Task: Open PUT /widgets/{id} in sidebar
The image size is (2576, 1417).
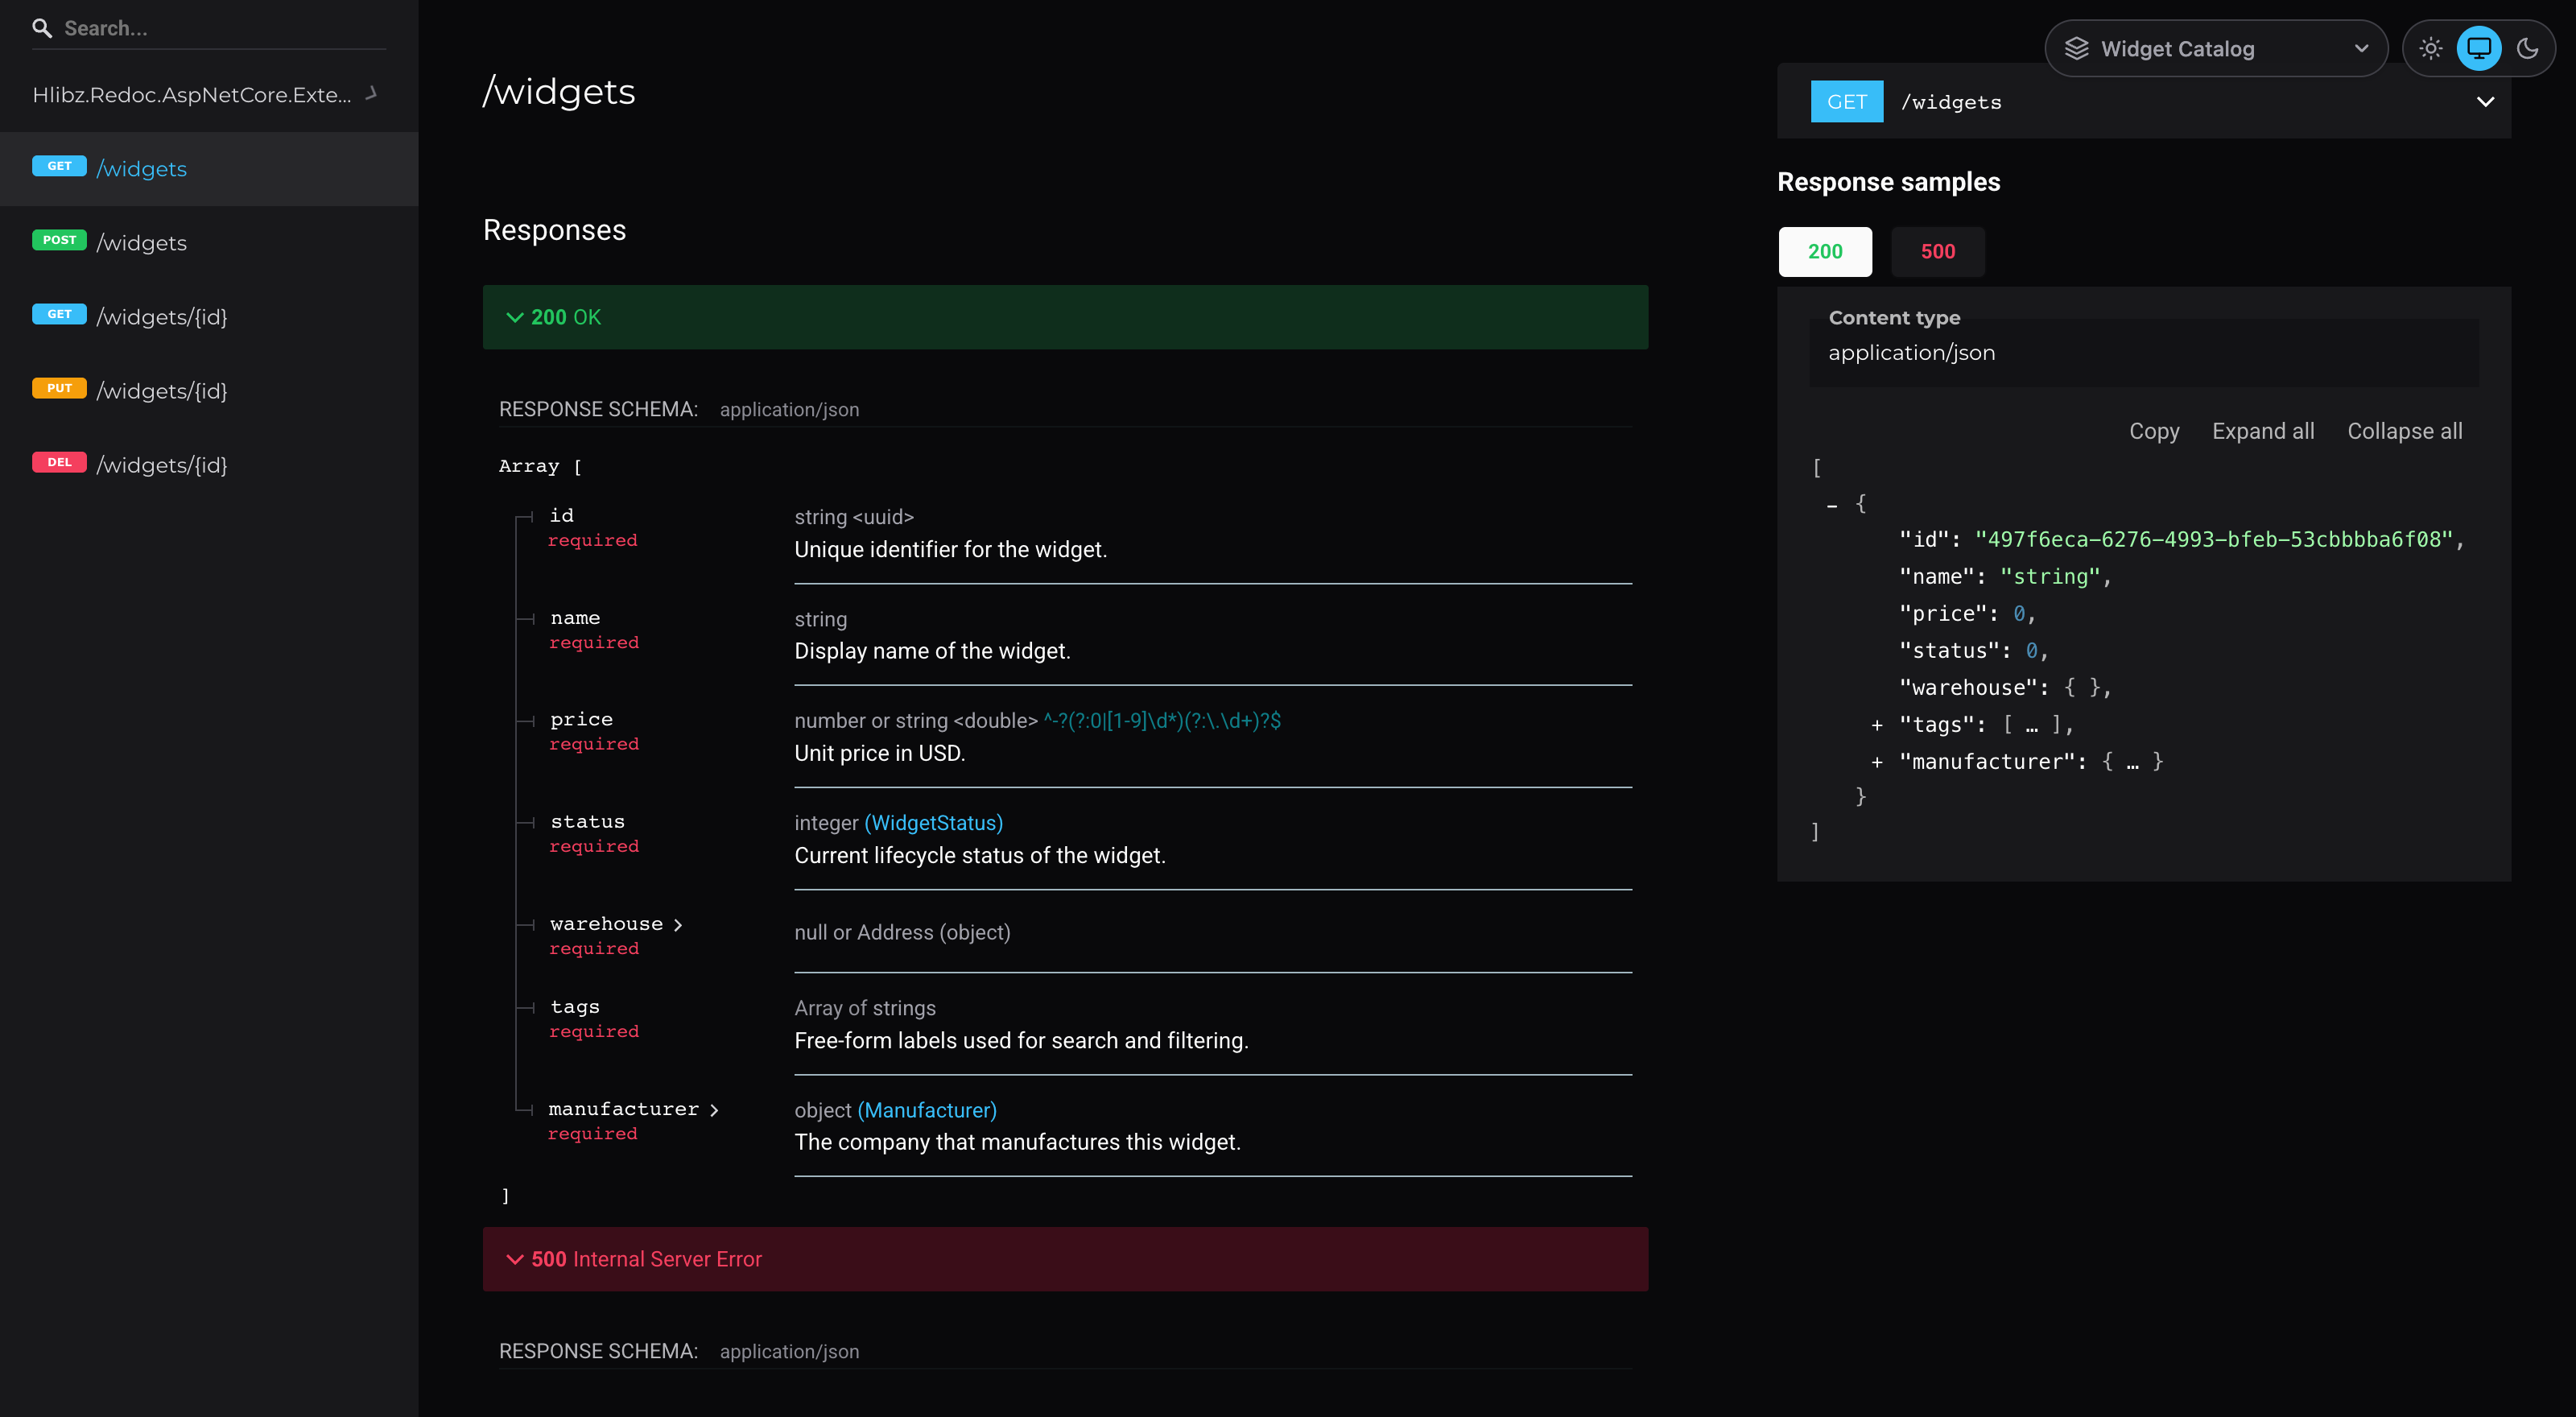Action: tap(209, 391)
